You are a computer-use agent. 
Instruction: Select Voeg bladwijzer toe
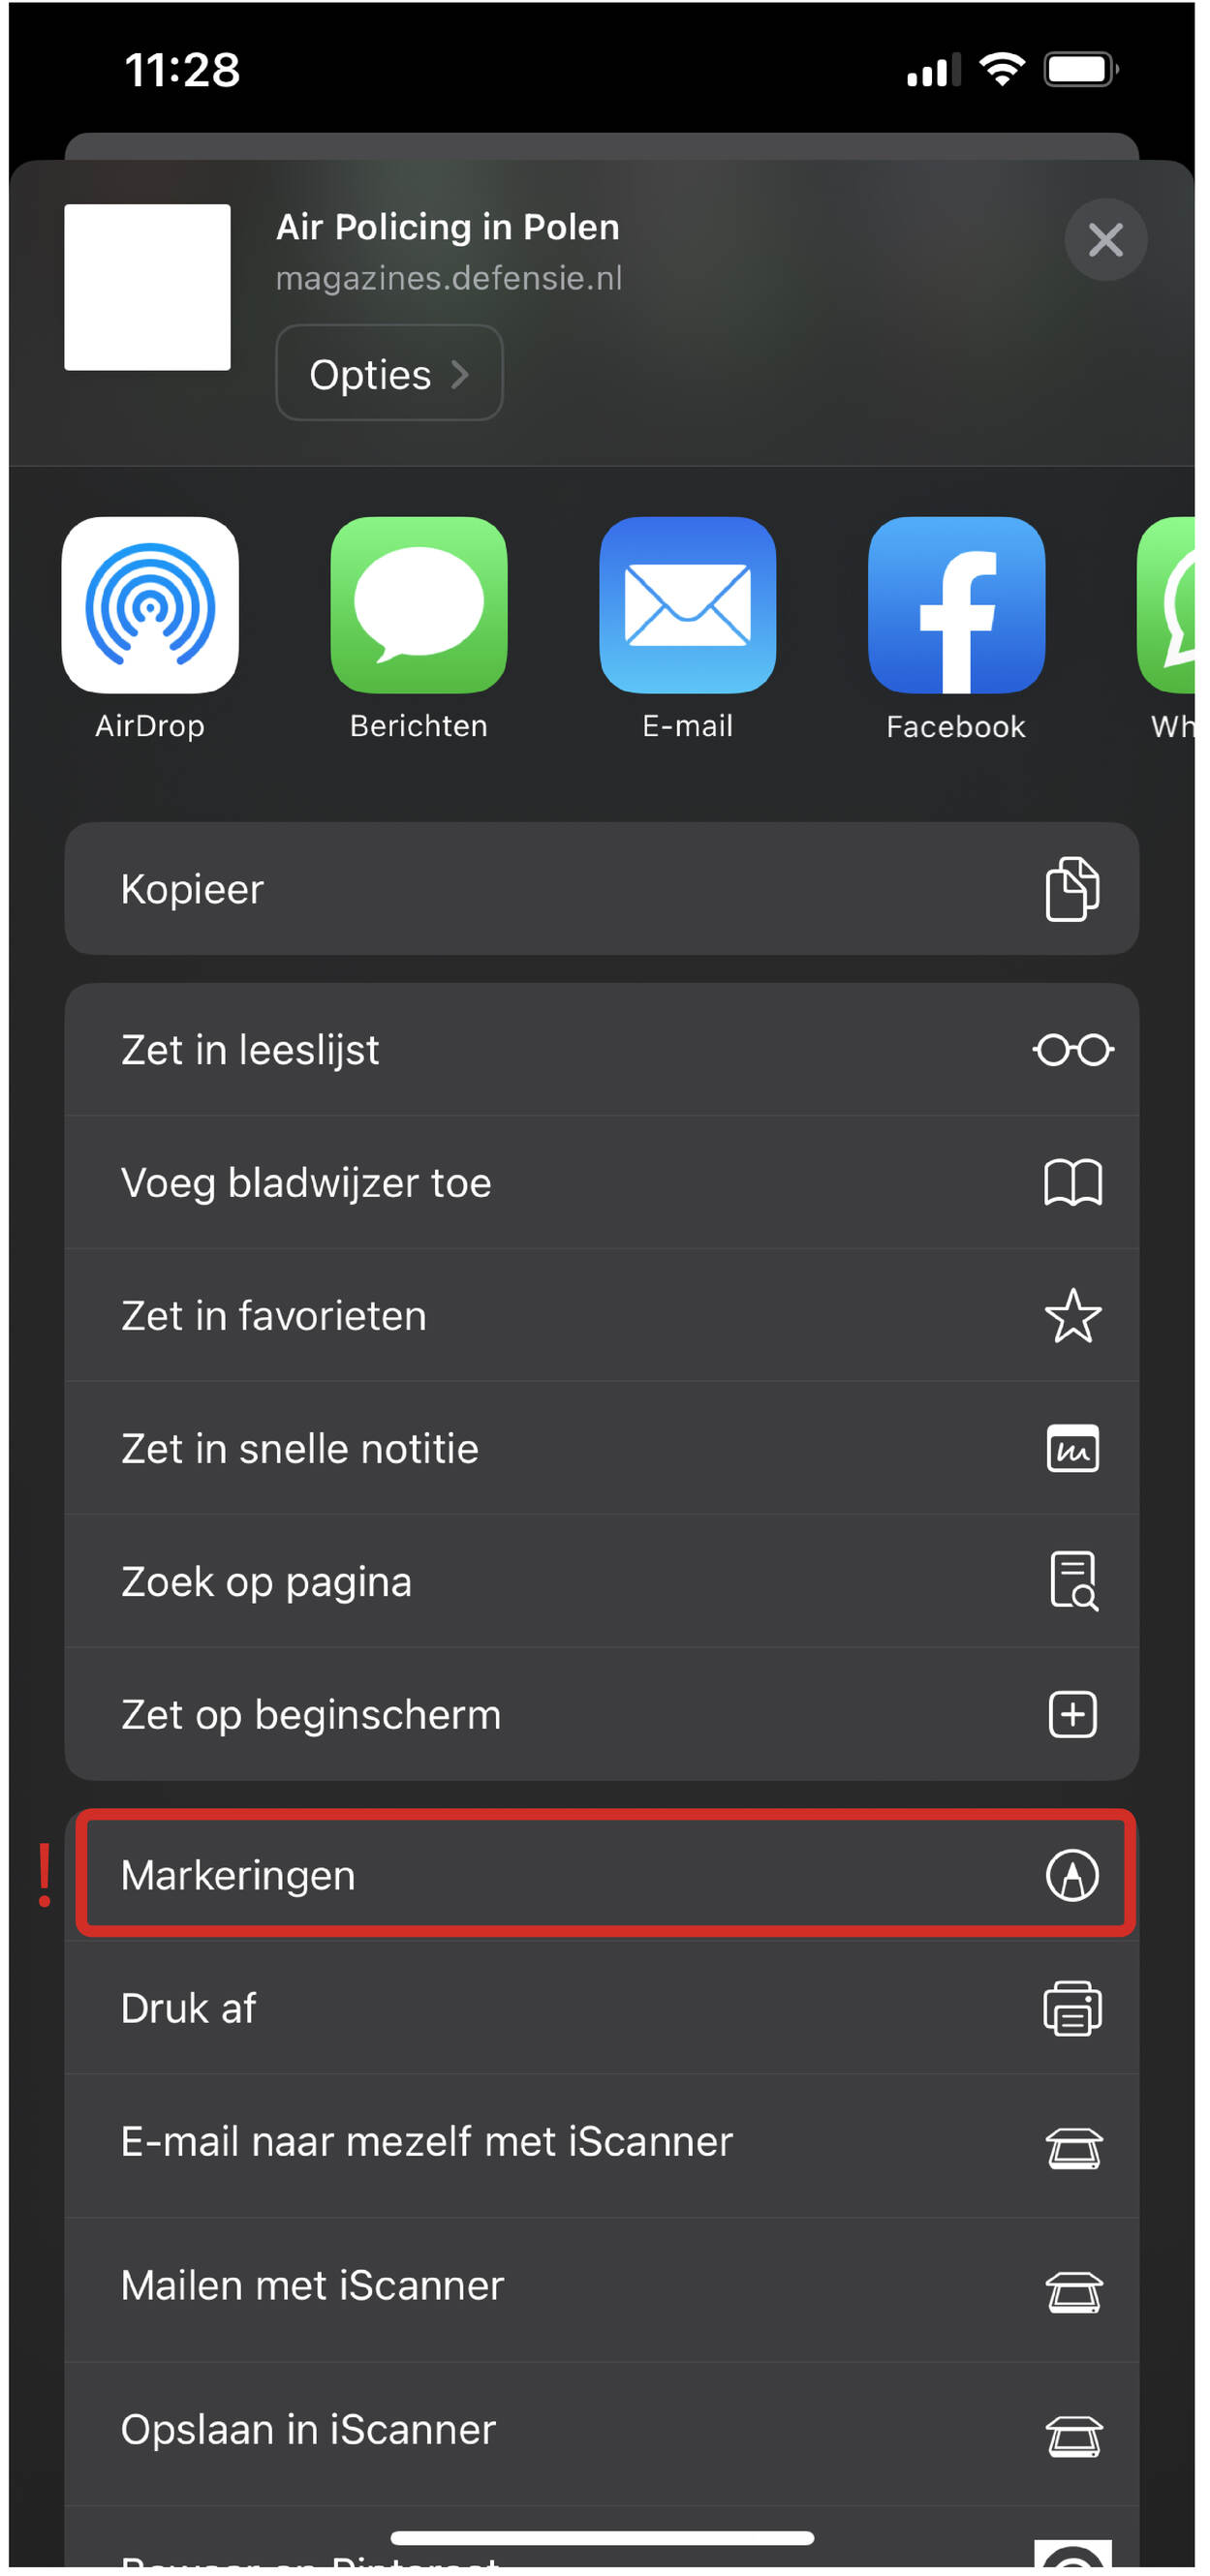pos(602,1182)
